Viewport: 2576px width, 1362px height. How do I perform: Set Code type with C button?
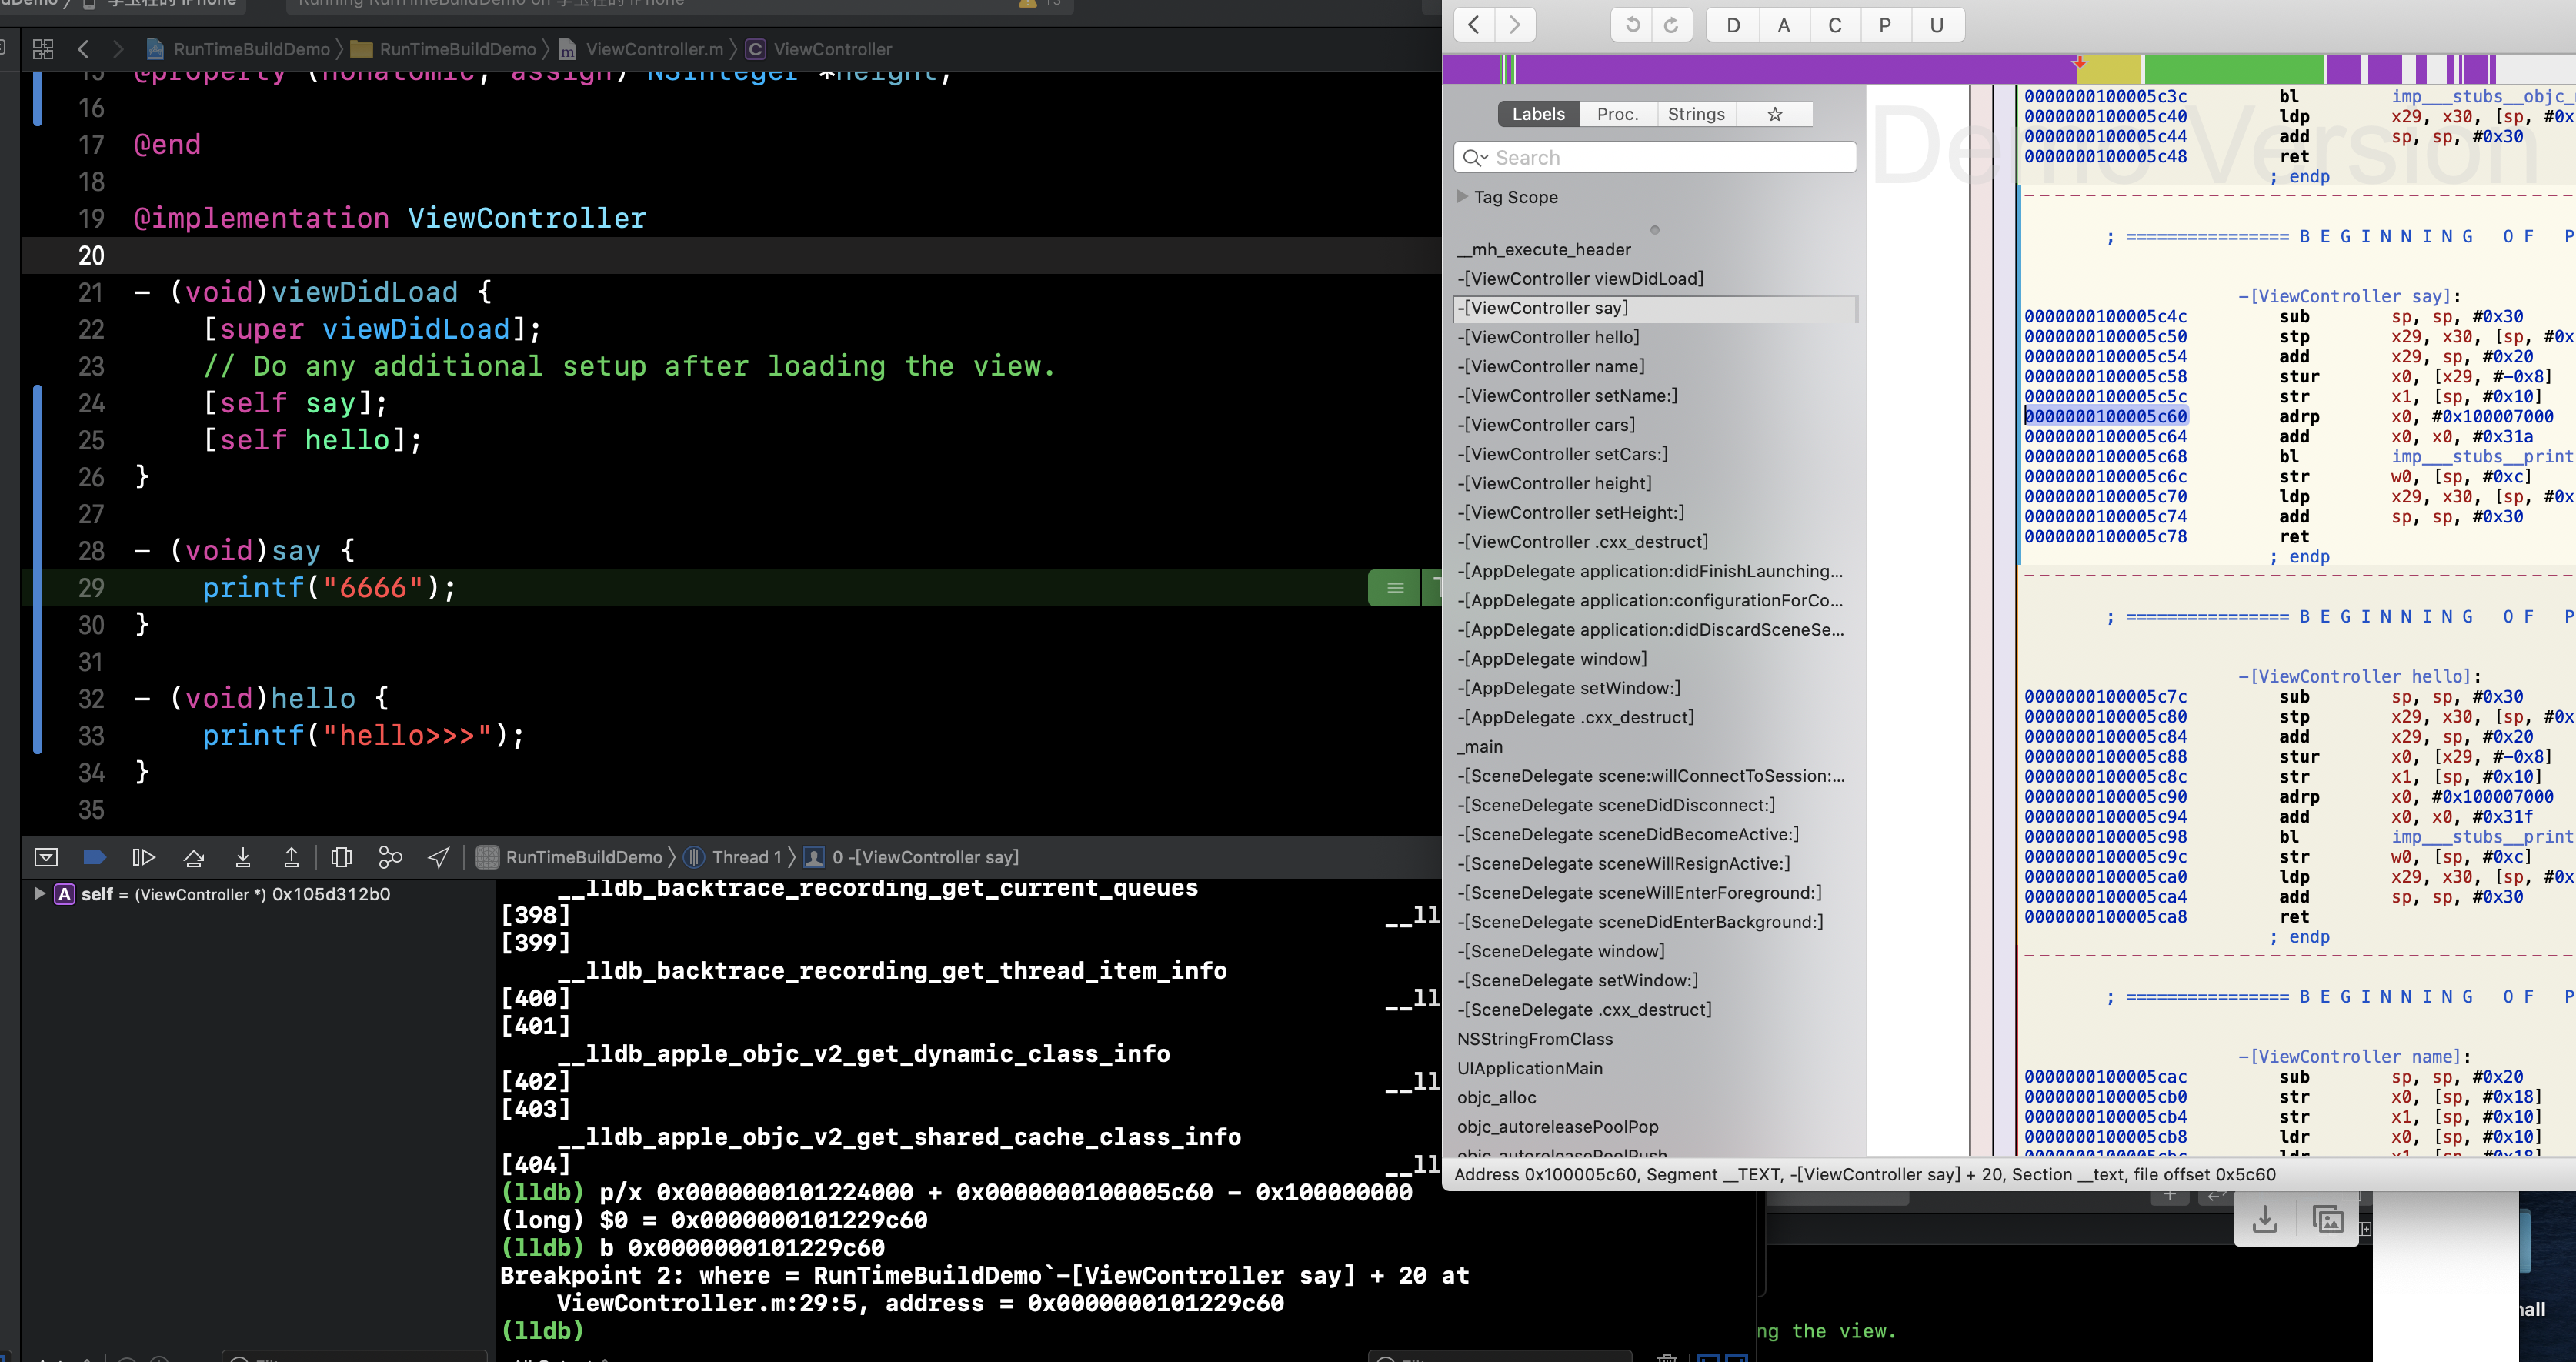click(x=1835, y=25)
